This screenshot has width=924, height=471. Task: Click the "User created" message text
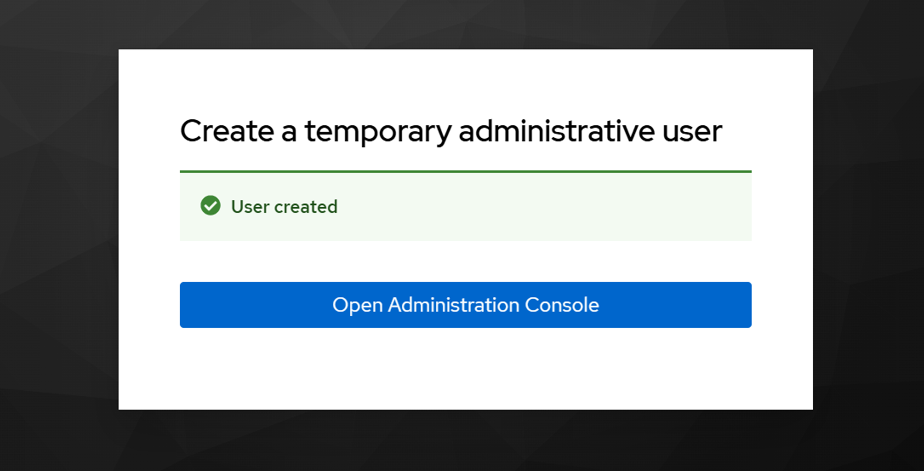tap(284, 207)
